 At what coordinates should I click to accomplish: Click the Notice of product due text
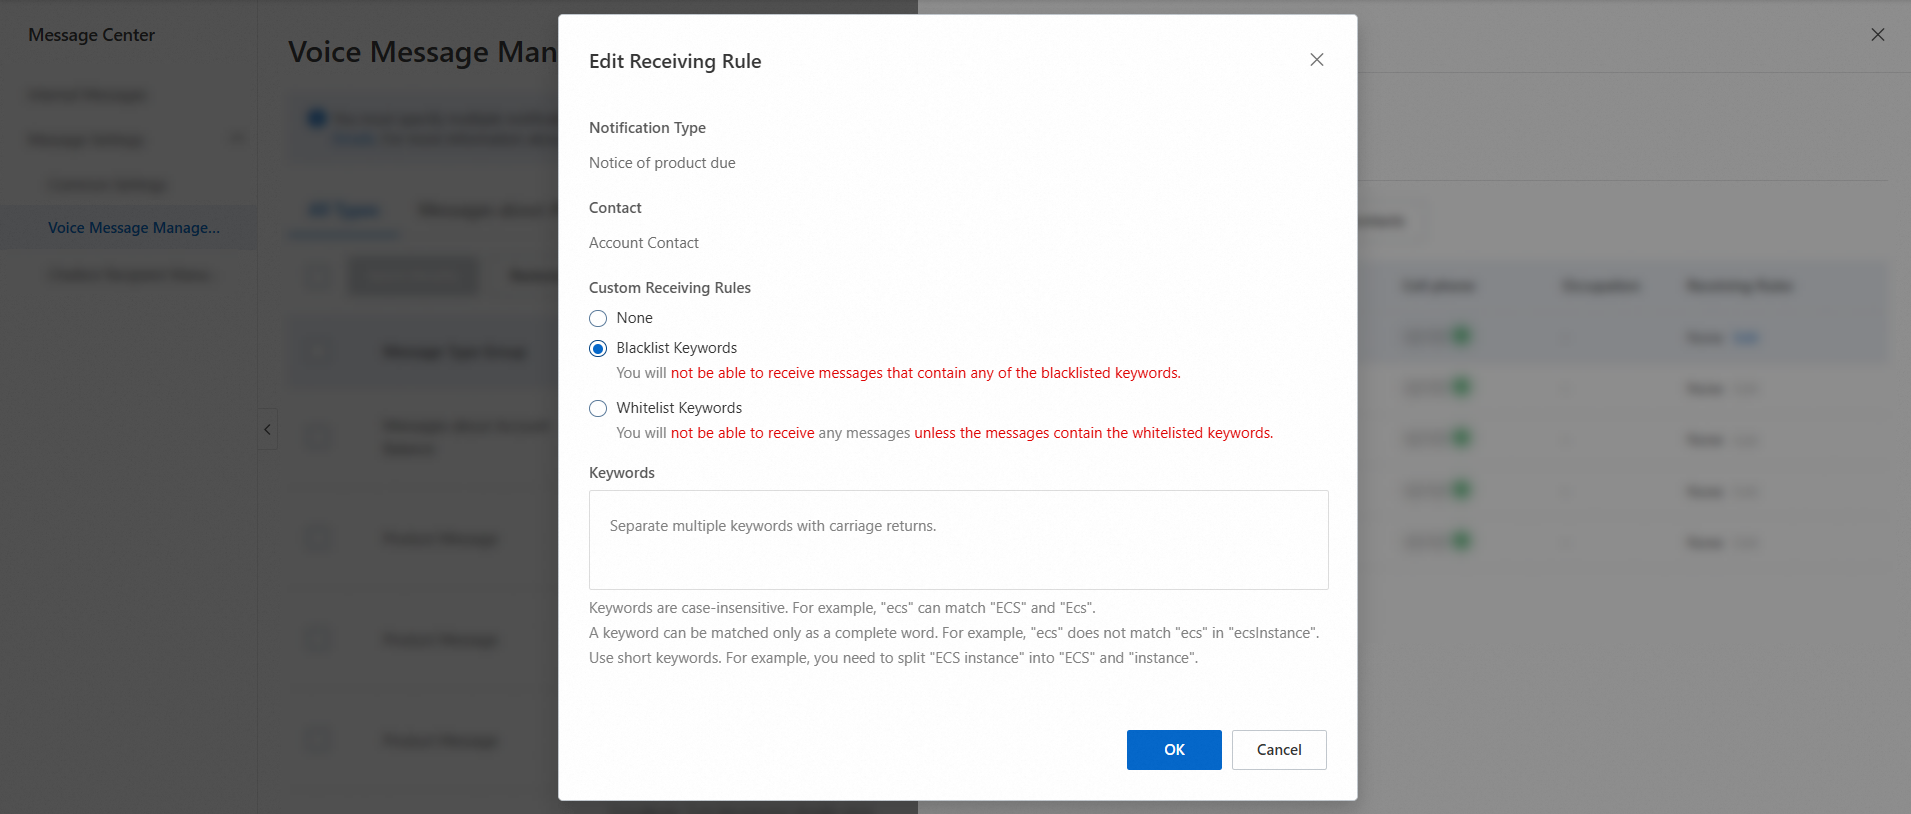tap(662, 163)
